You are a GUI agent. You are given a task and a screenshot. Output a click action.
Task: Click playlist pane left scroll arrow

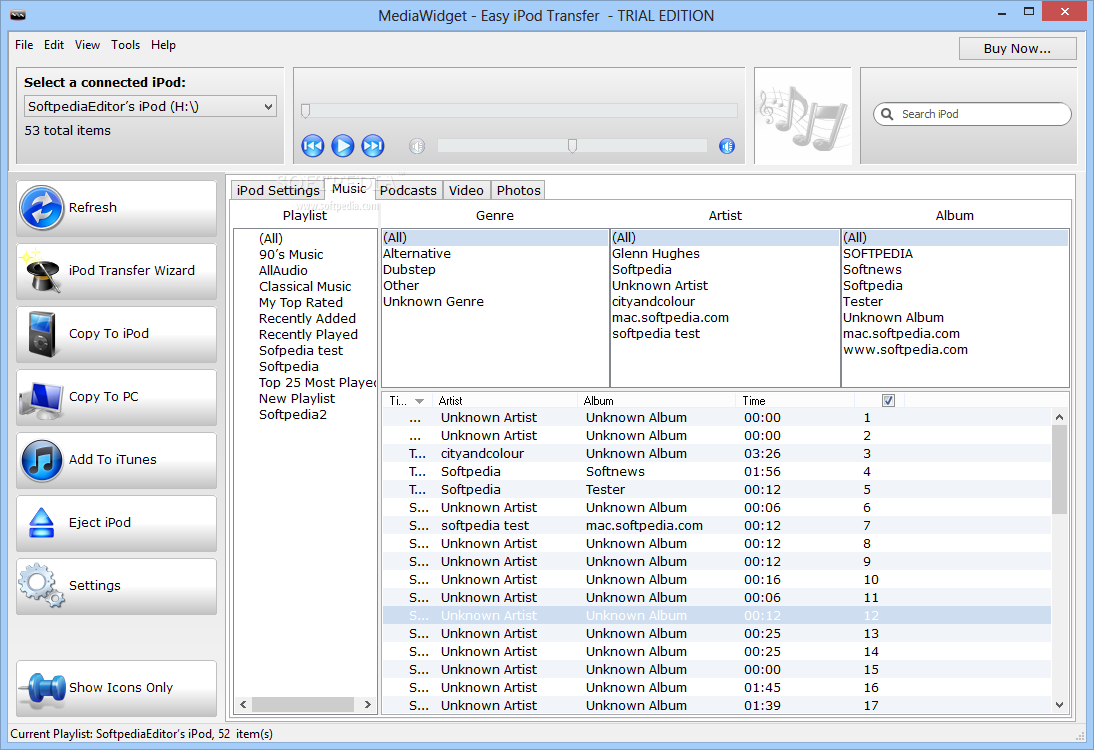tap(243, 705)
